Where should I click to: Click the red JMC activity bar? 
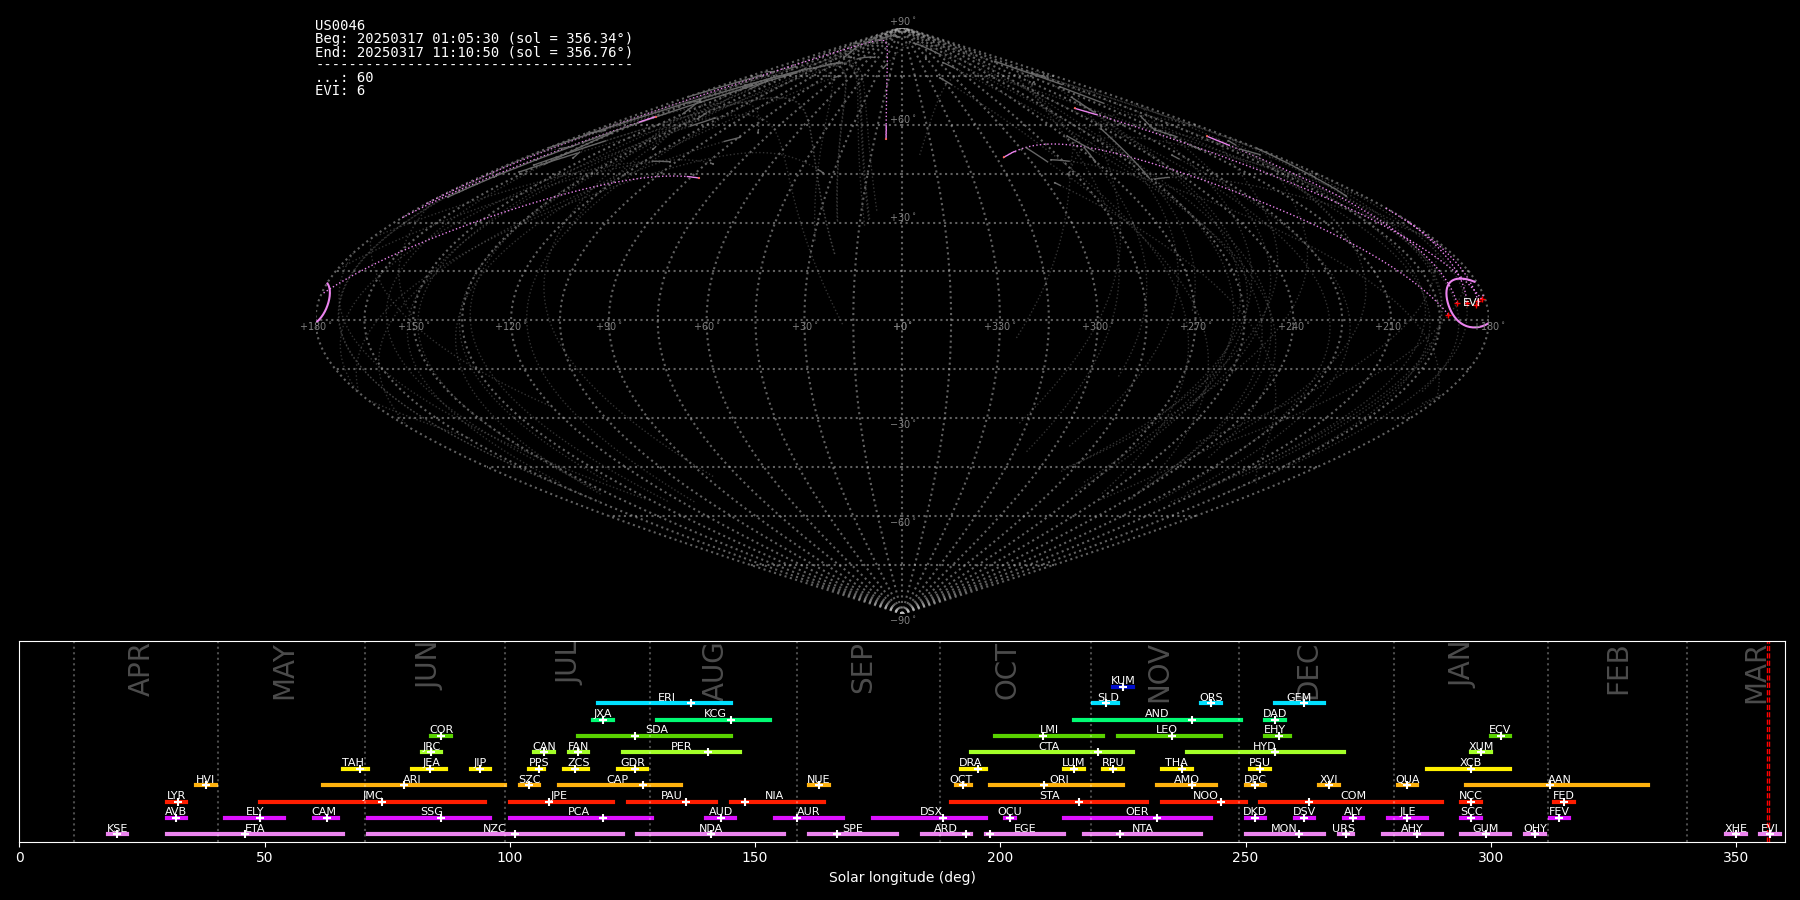click(x=373, y=802)
